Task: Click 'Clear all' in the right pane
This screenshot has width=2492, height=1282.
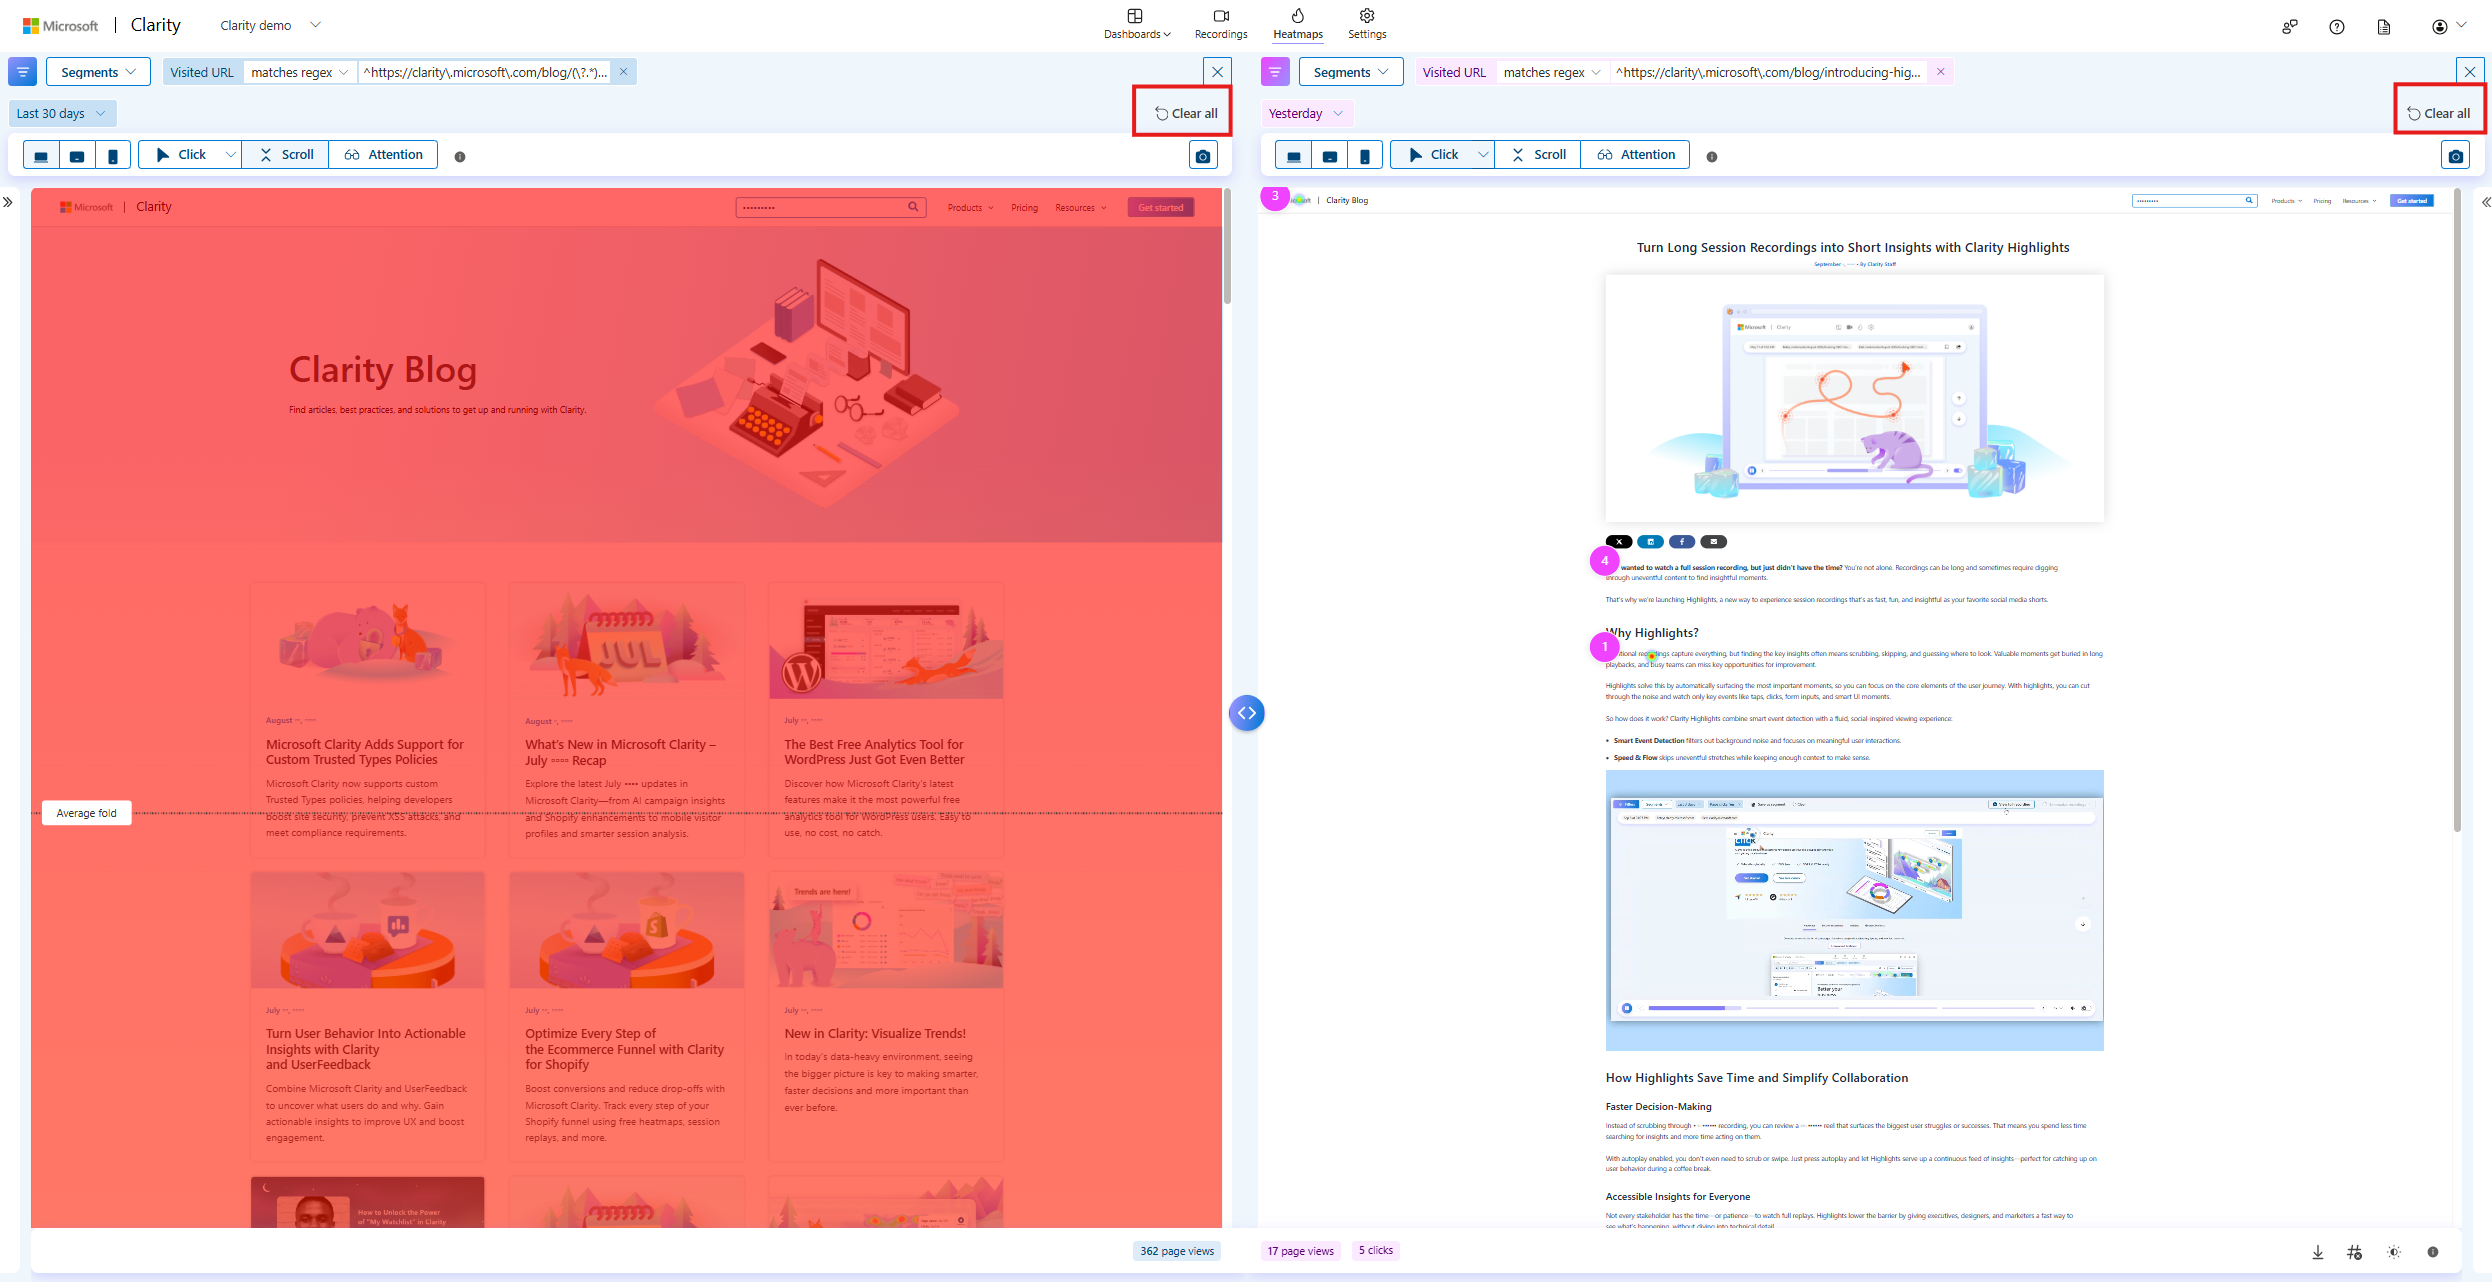Action: (2439, 114)
